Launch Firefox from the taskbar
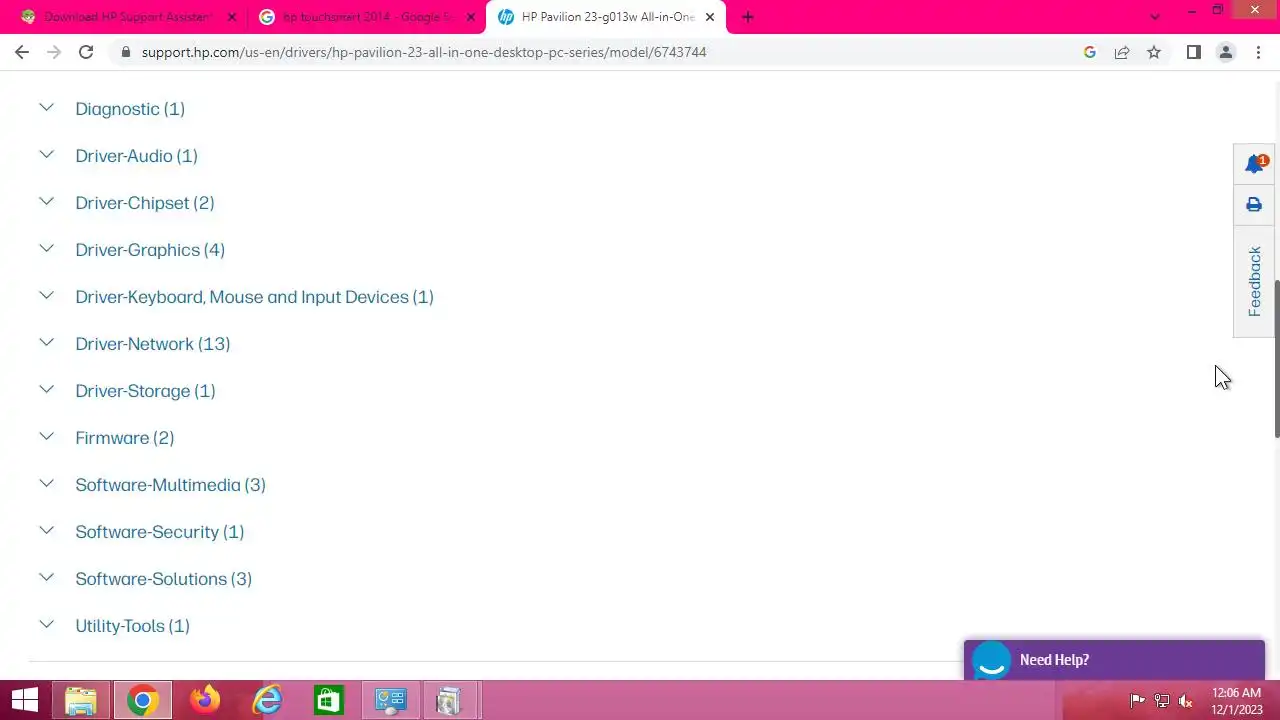The image size is (1280, 720). (205, 700)
